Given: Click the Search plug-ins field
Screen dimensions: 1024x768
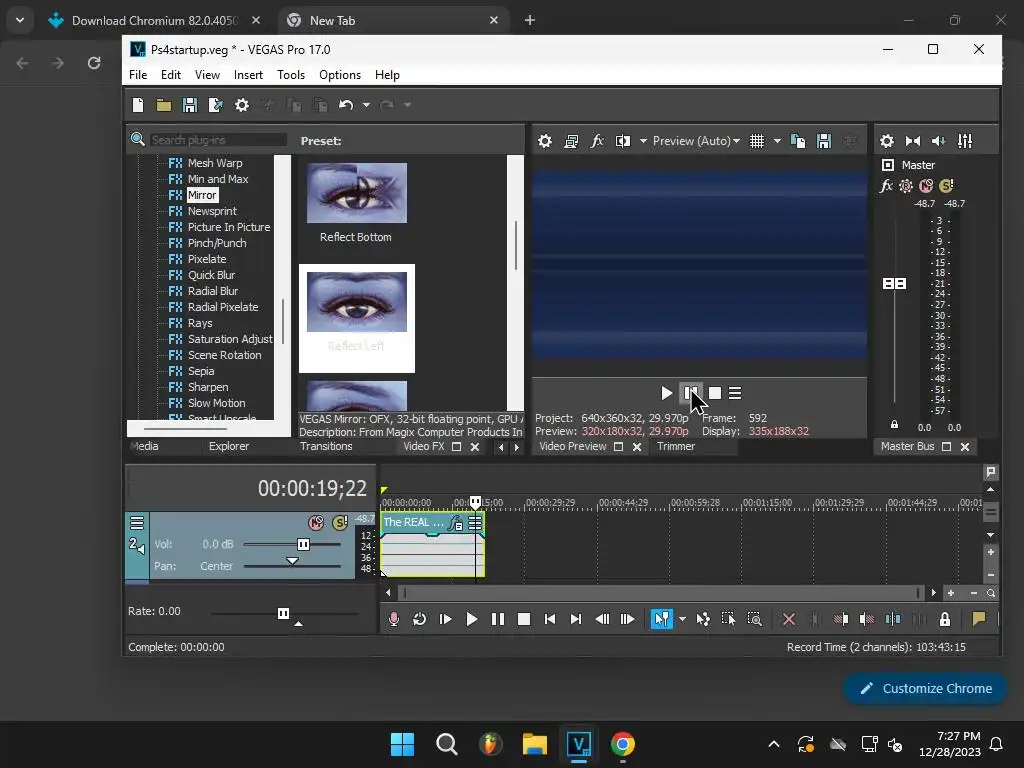Looking at the screenshot, I should tap(218, 140).
